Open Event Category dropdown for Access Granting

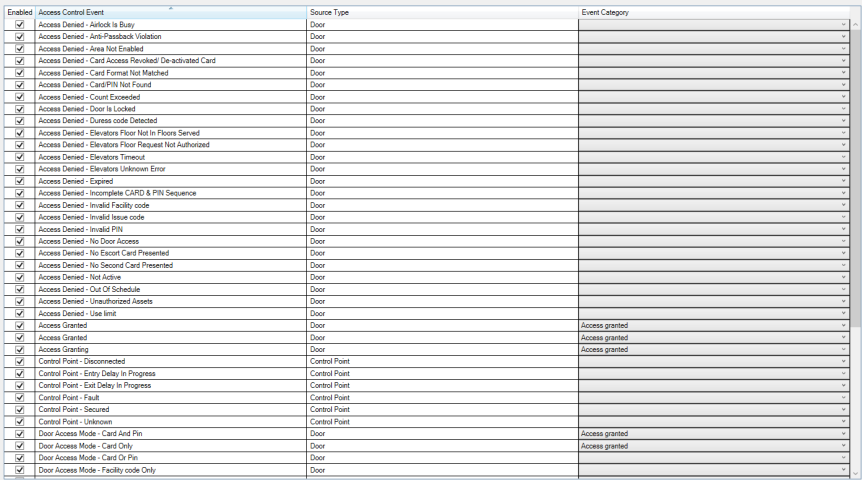pos(843,349)
